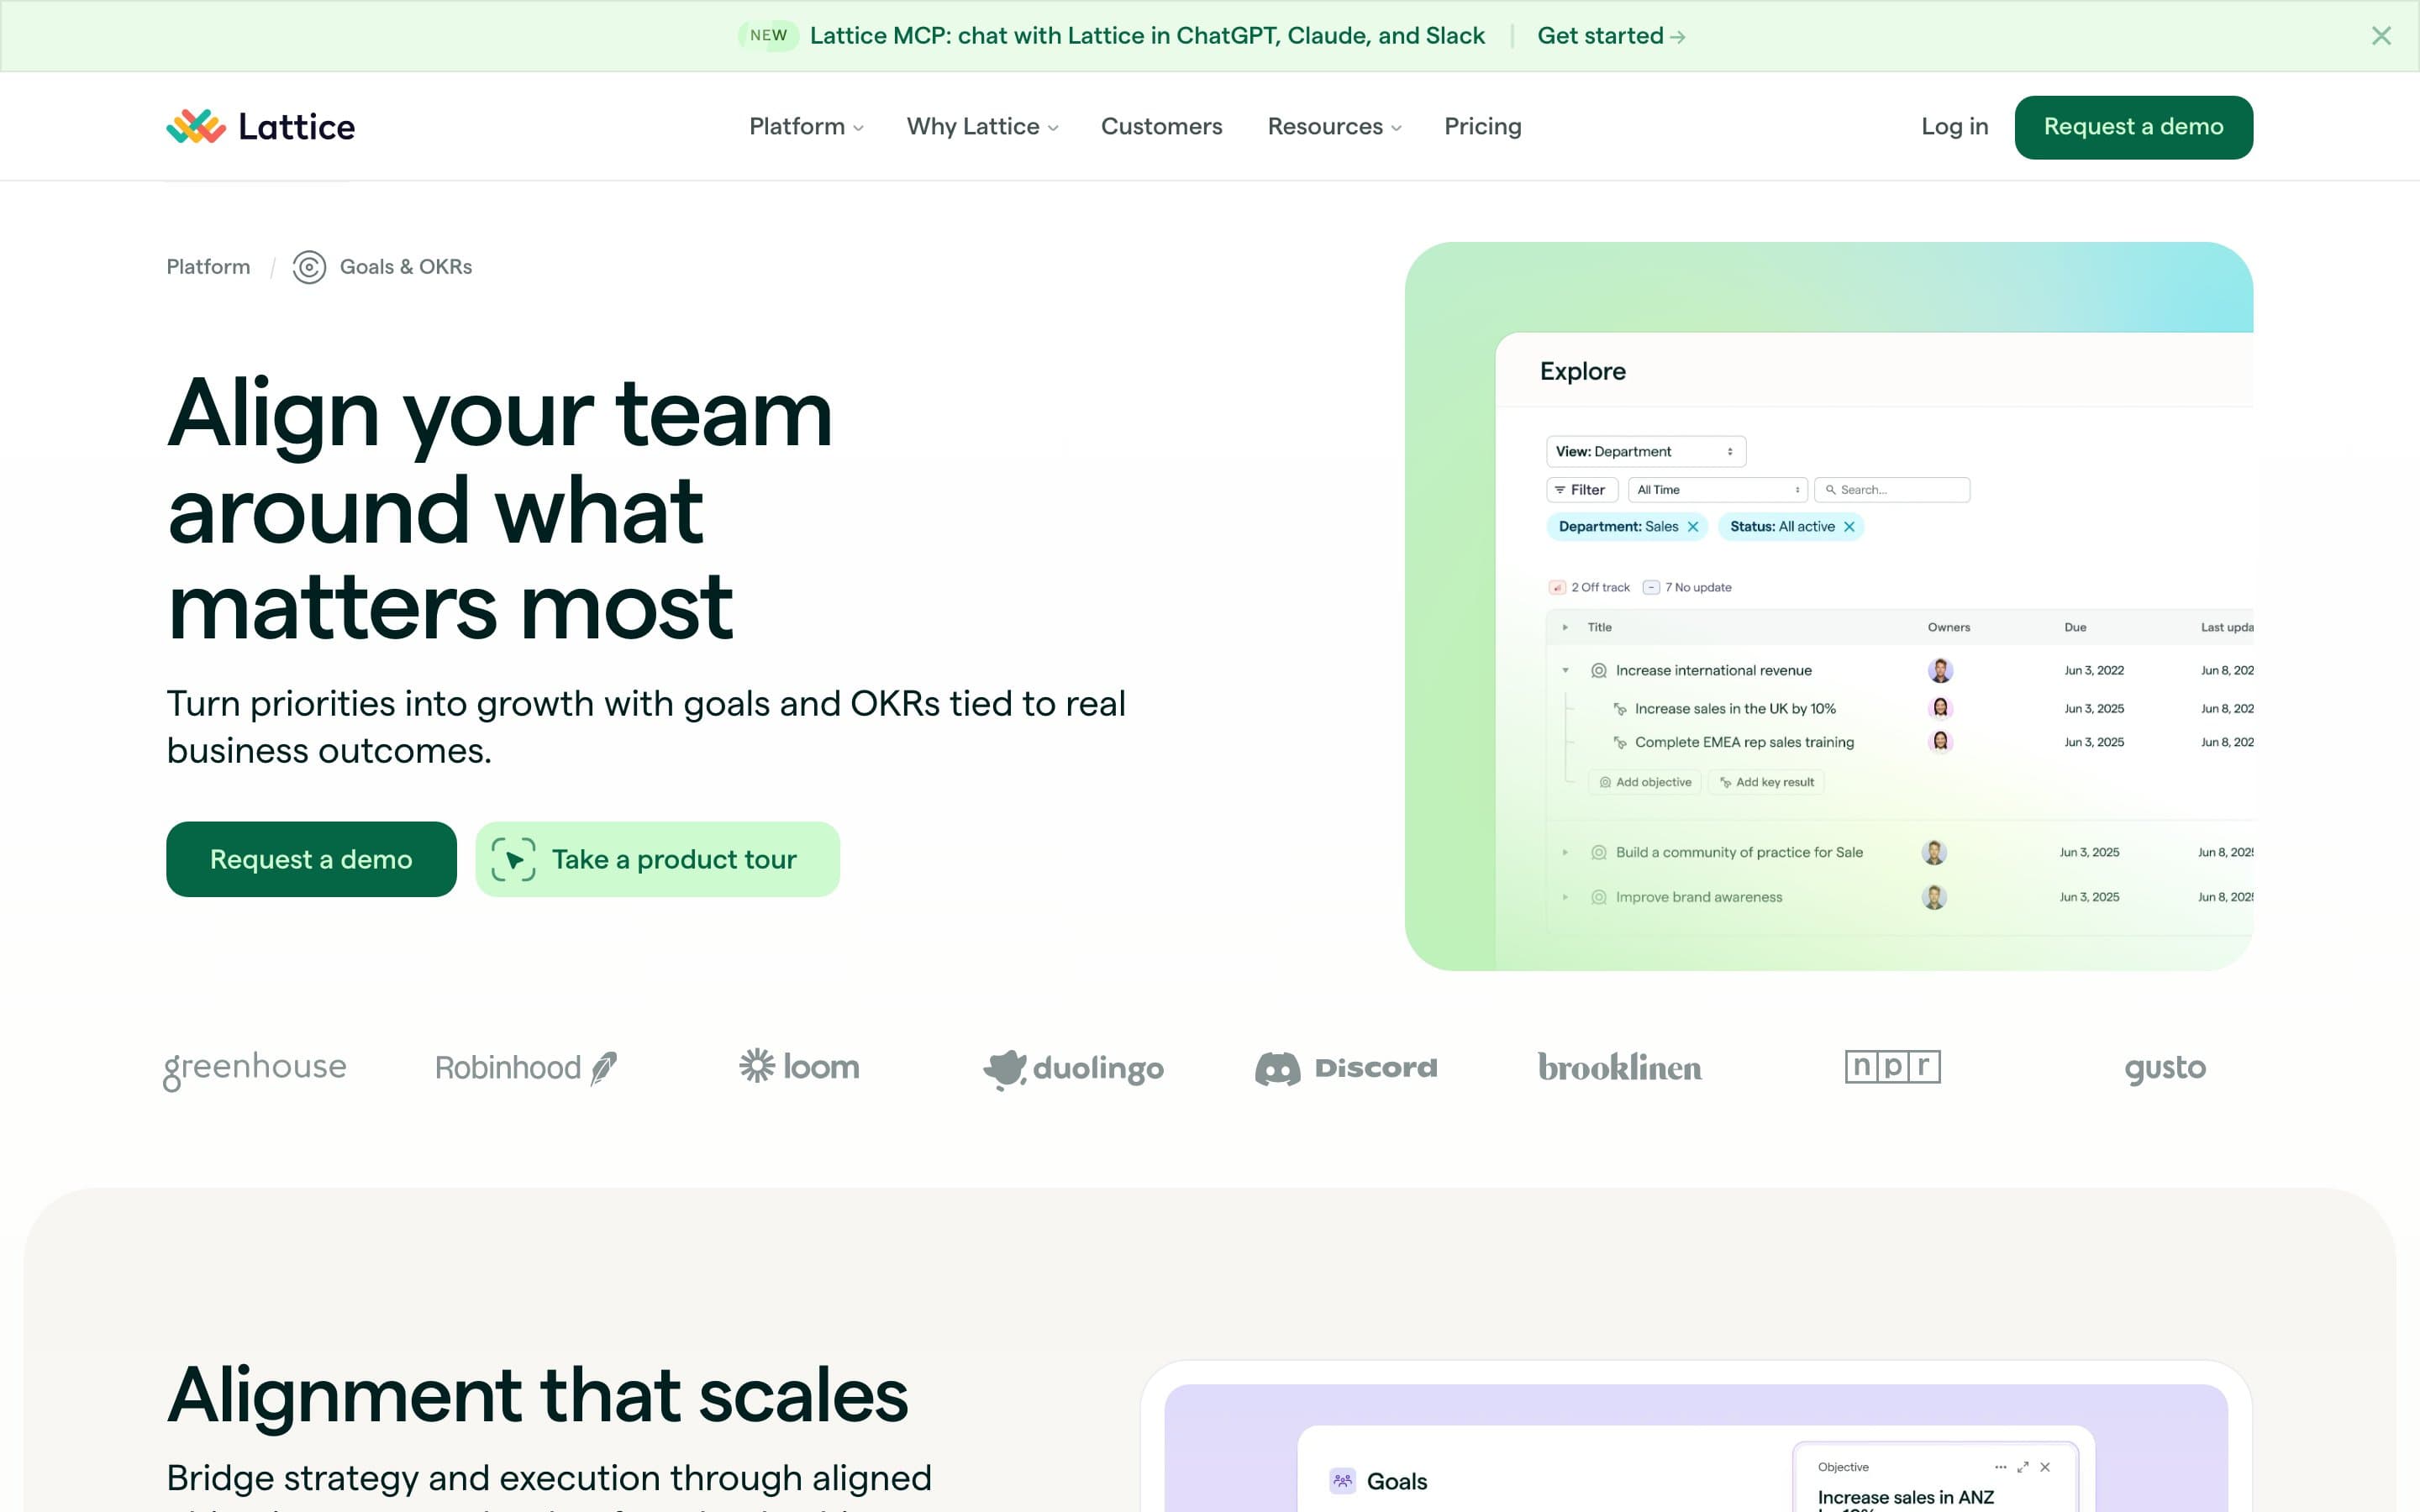Image resolution: width=2420 pixels, height=1512 pixels.
Task: Click Request a demo in the header
Action: pos(2133,127)
